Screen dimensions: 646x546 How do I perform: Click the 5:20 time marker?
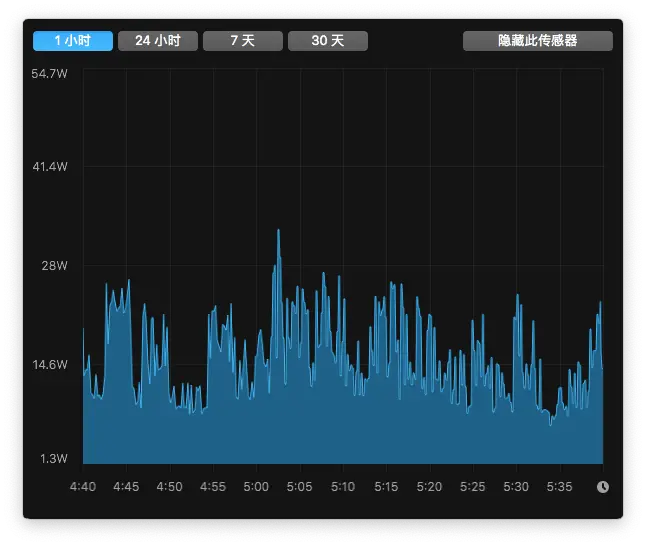click(429, 487)
